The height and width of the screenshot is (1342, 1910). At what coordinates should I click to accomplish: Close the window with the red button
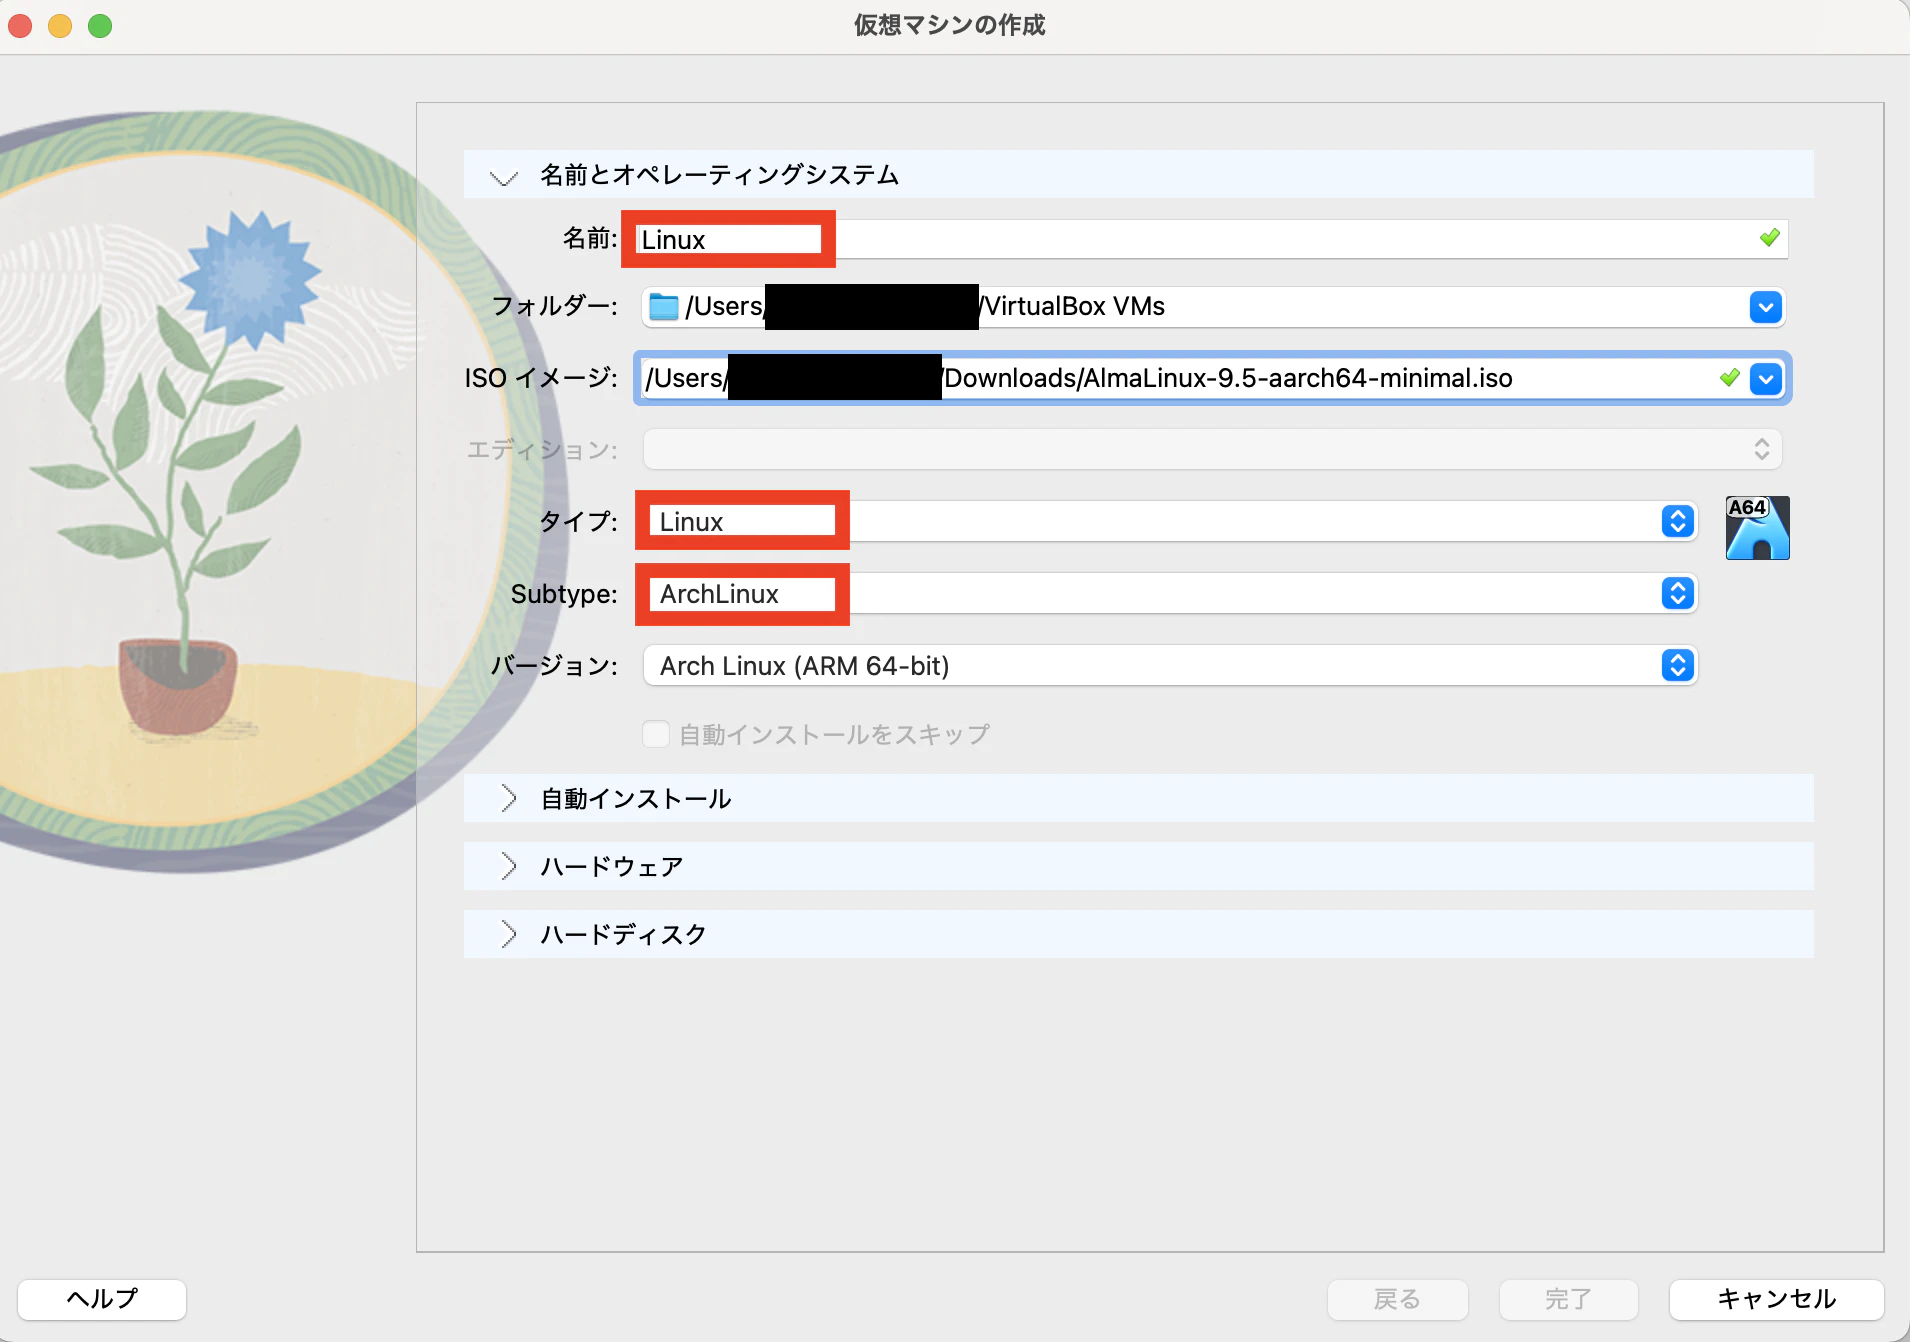(20, 26)
